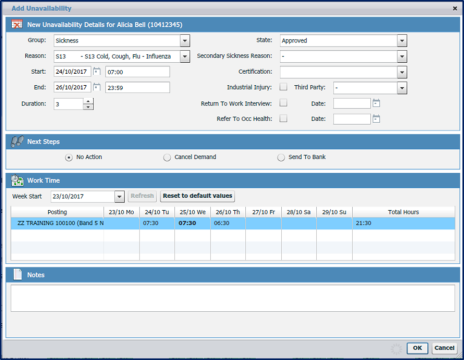Viewport: 464px width, 360px height.
Task: Open Refer To Occ Health date calendar
Action: [x=376, y=119]
